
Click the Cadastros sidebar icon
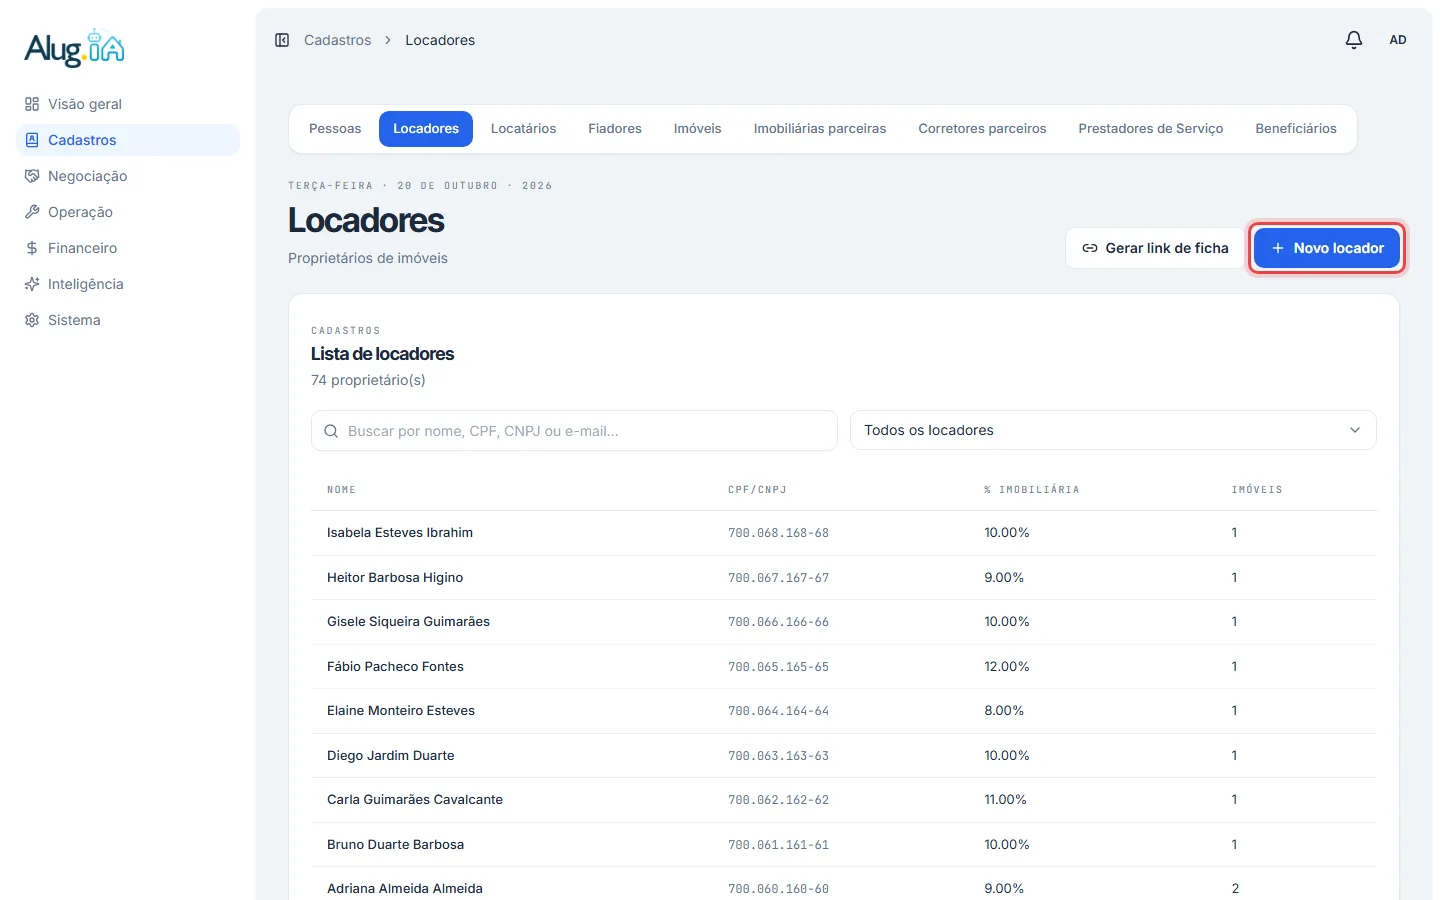(x=32, y=140)
